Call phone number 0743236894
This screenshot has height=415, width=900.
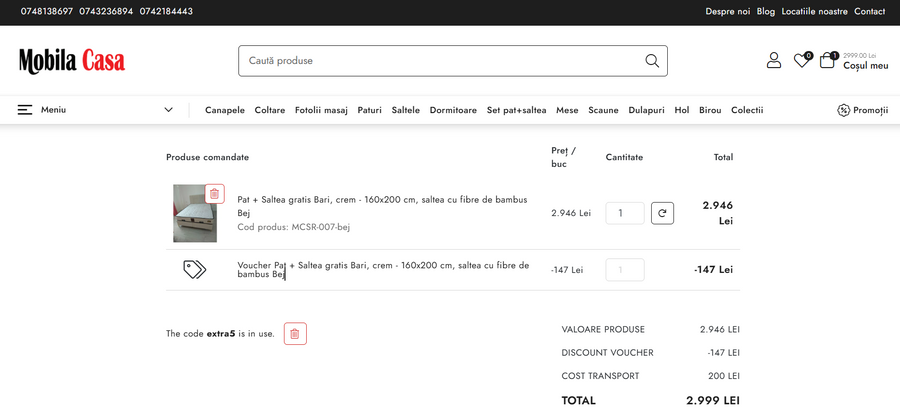pos(106,11)
